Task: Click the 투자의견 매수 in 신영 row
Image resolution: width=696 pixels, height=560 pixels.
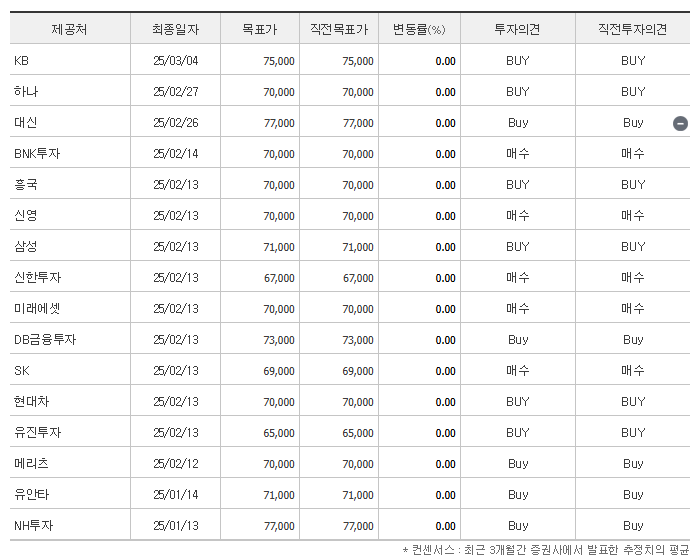Action: [x=518, y=216]
